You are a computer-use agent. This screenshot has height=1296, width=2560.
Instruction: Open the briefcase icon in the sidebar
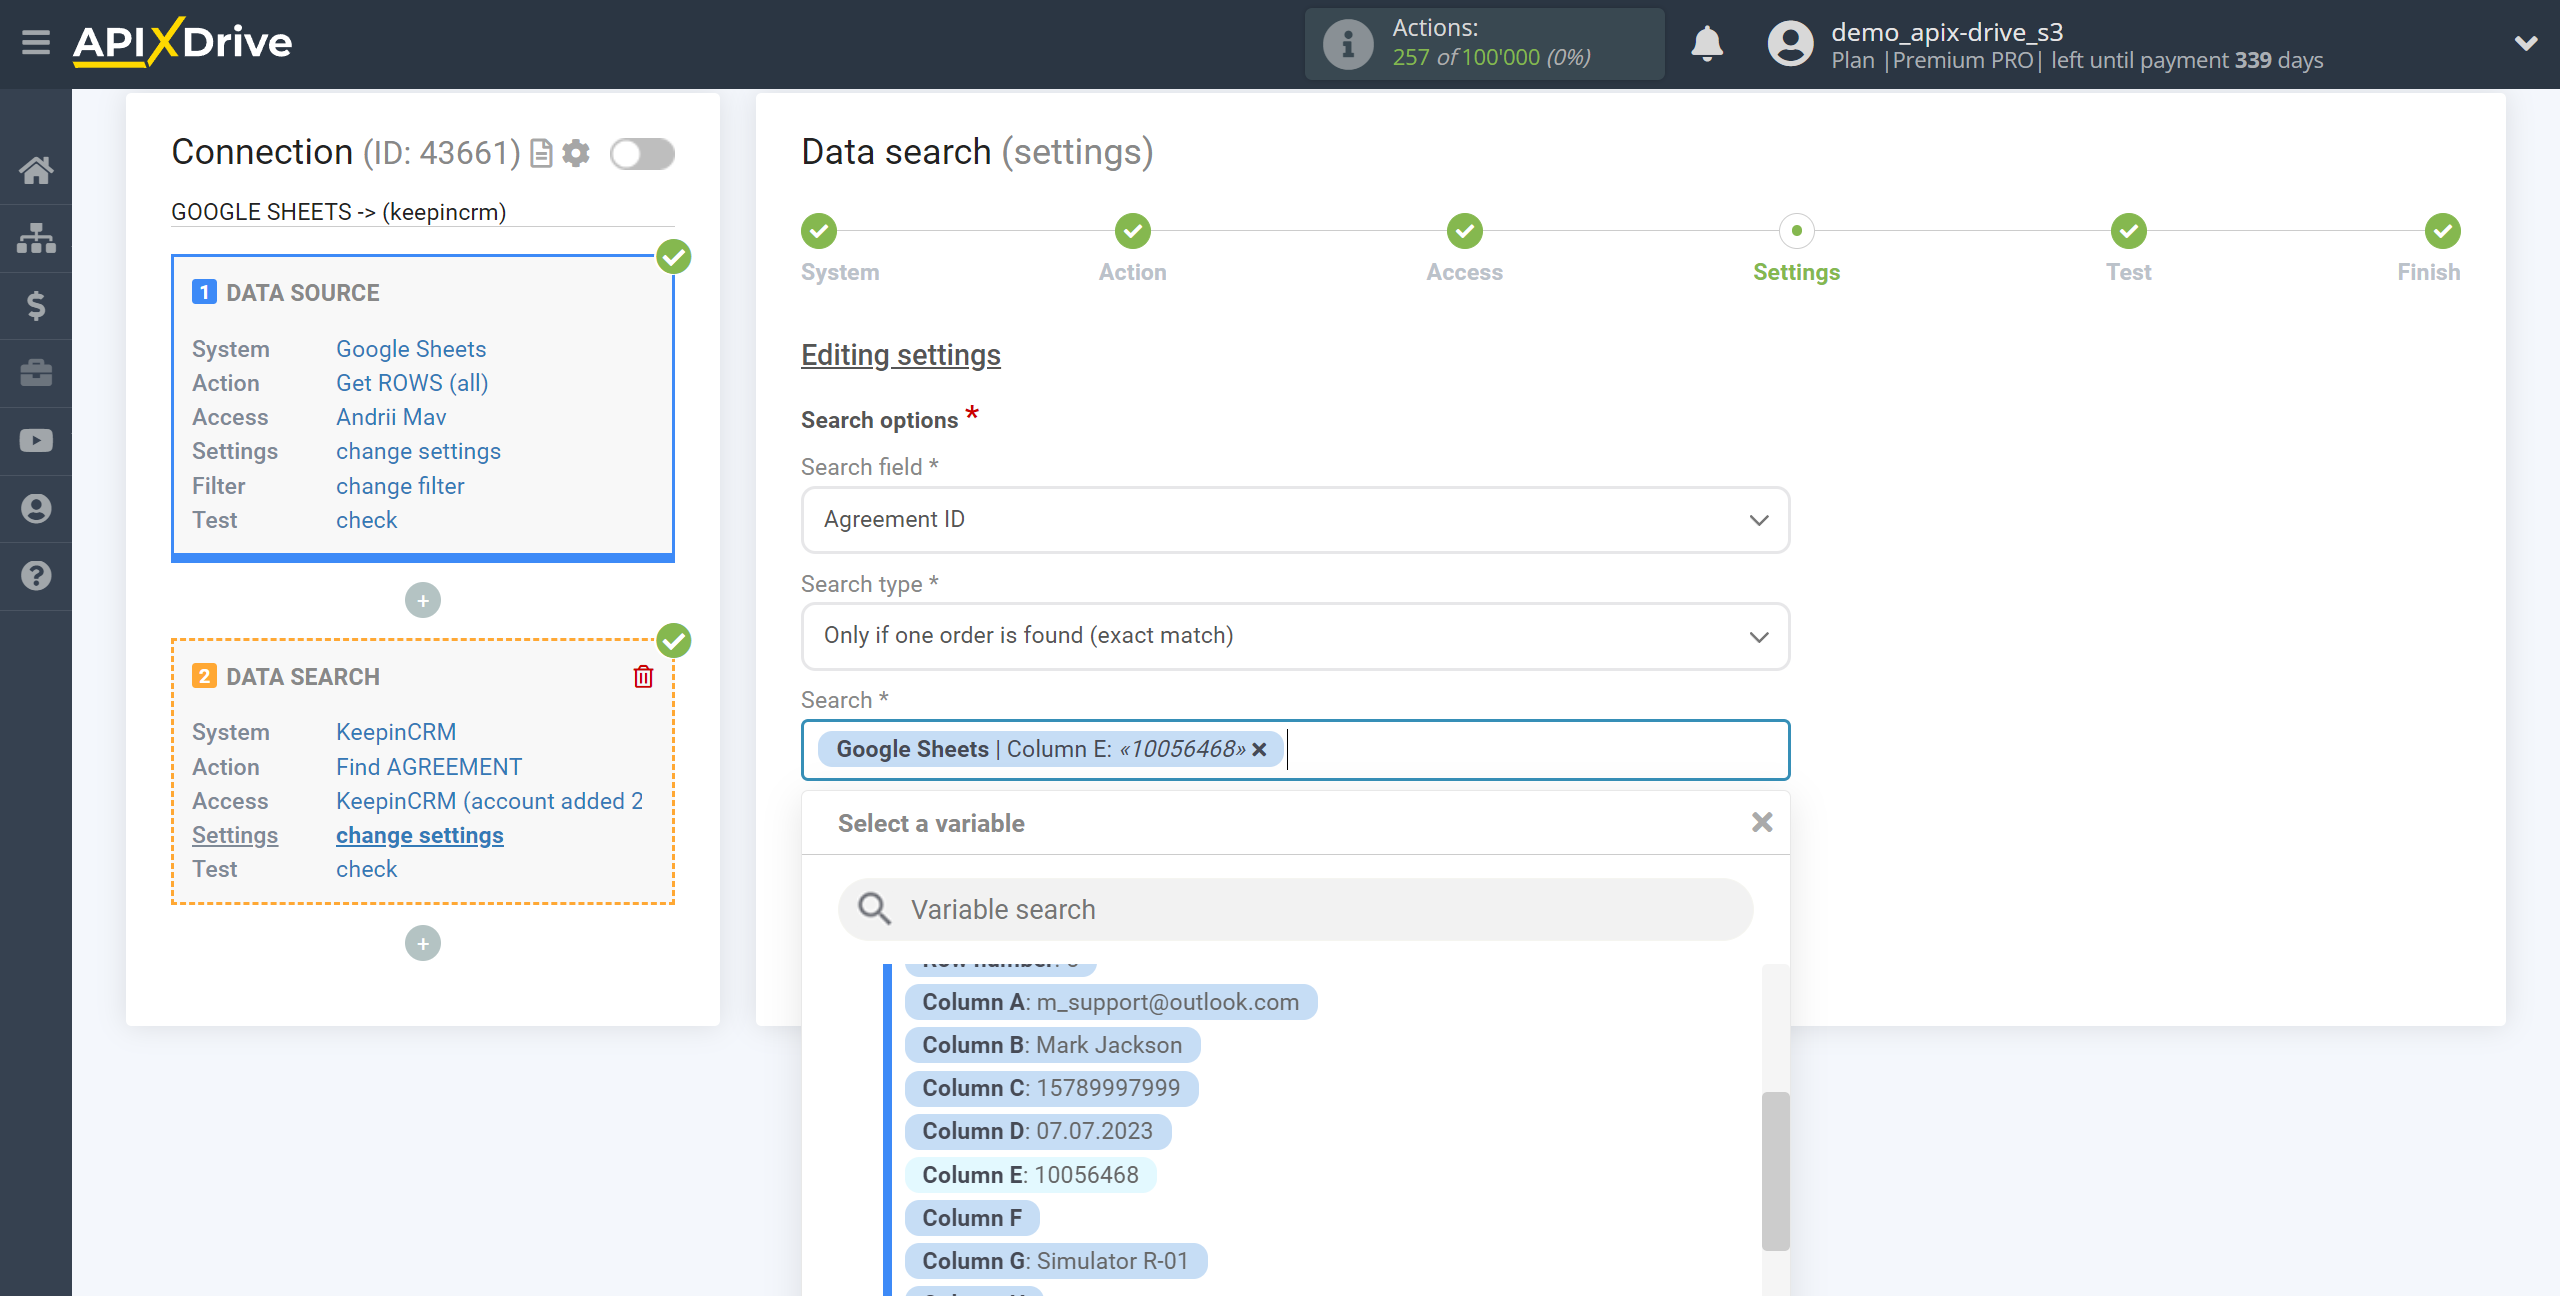coord(36,373)
